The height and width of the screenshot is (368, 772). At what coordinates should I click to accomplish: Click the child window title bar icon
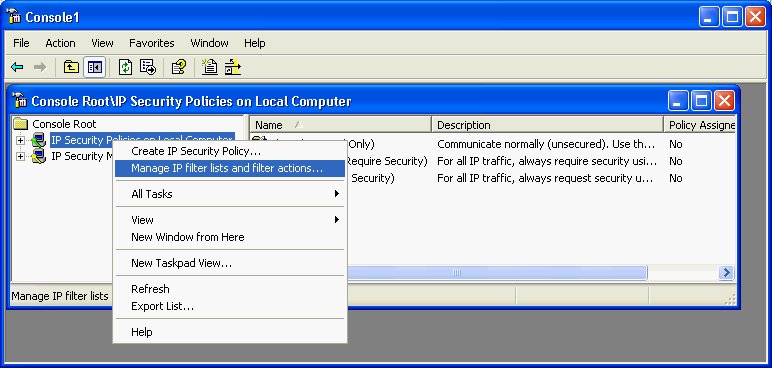[x=20, y=100]
